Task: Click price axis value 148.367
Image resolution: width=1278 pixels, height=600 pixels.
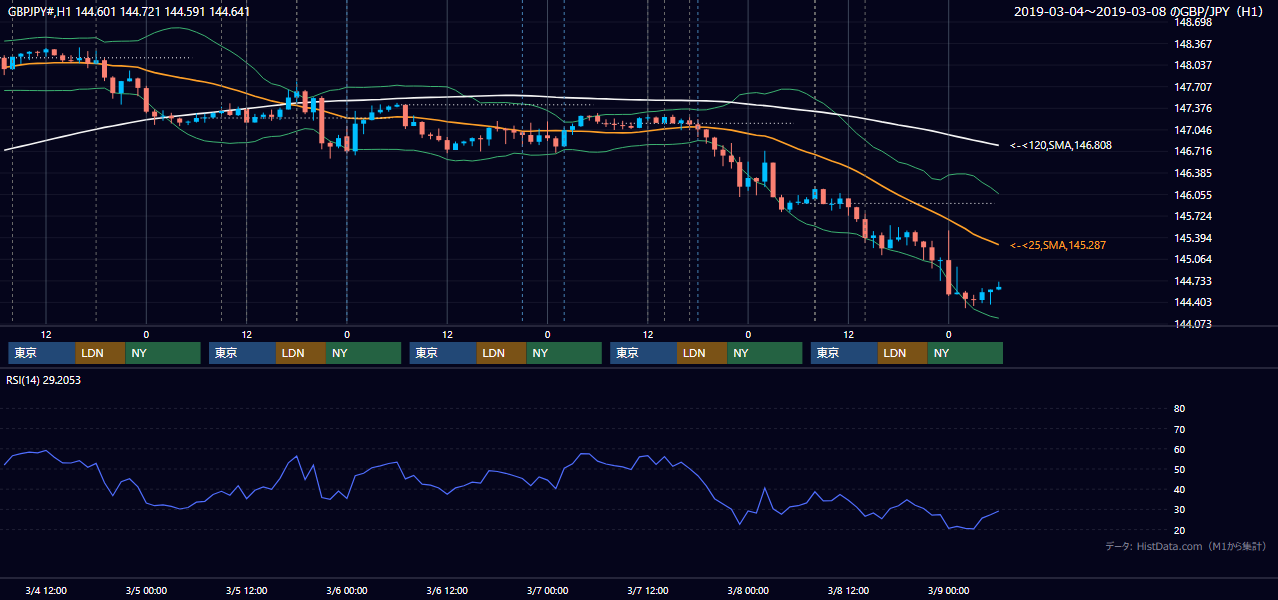Action: click(1193, 44)
